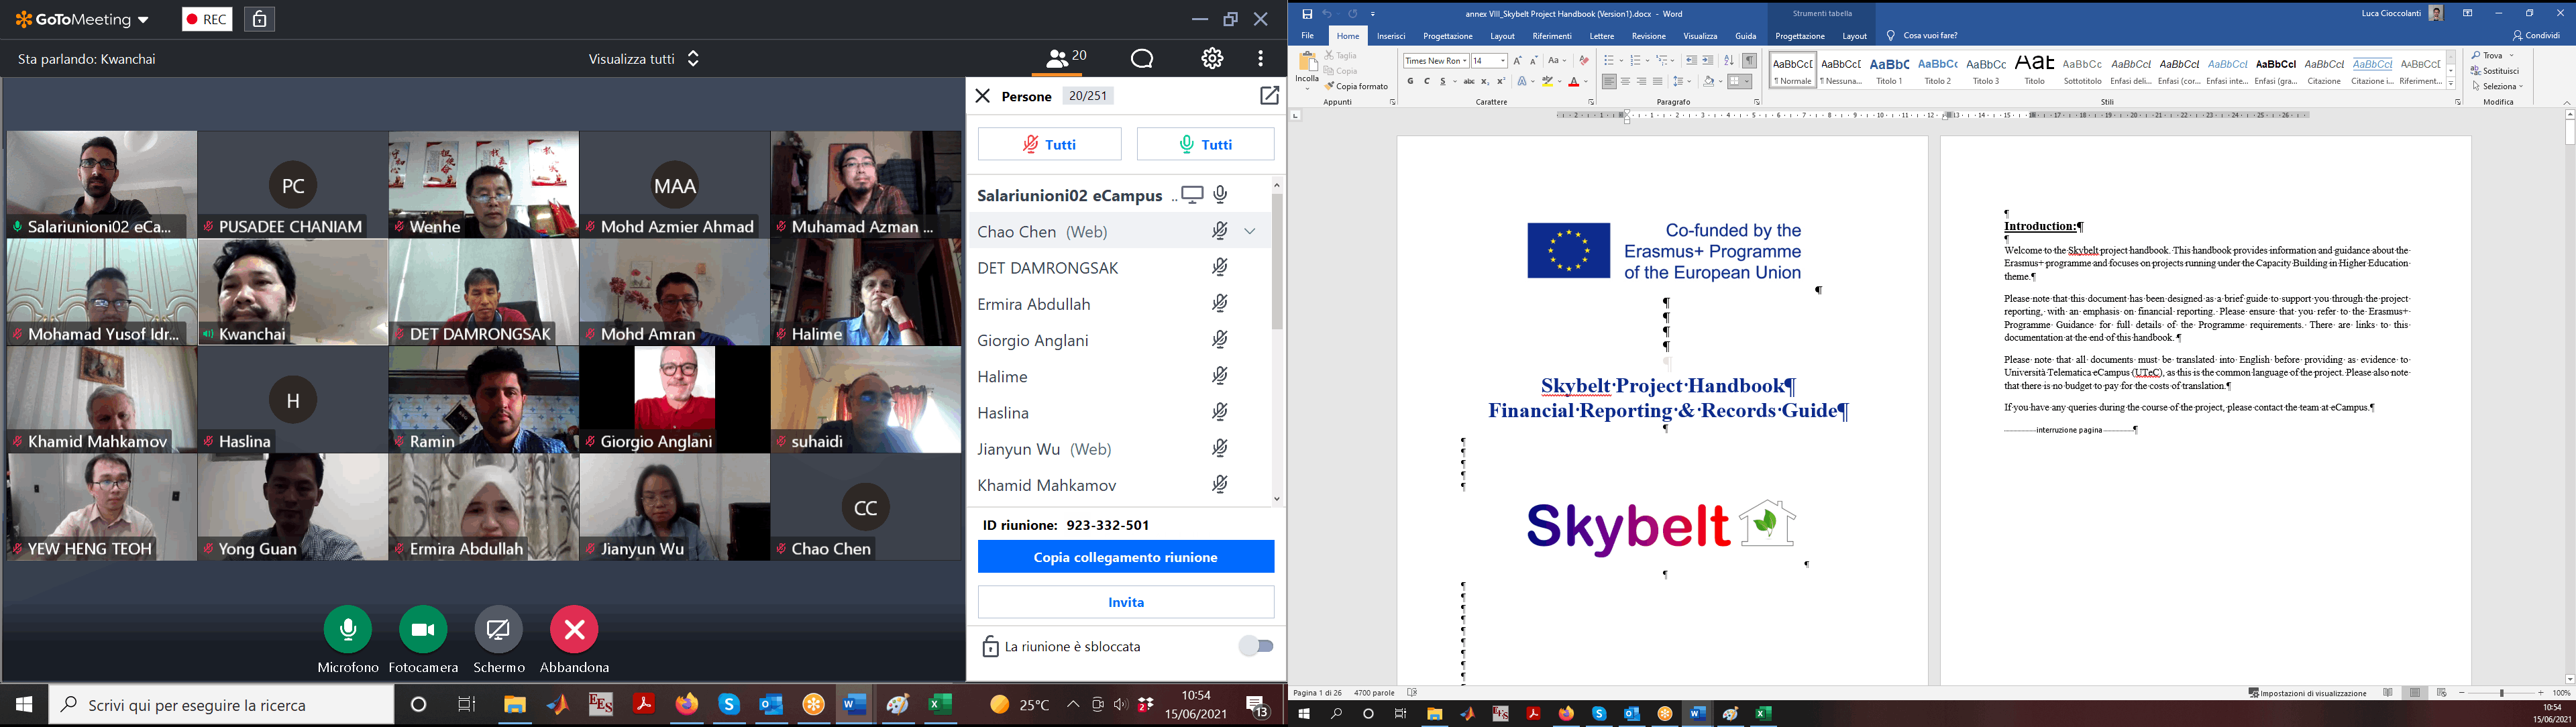
Task: Toggle mute for Khamid Mahkamov in list
Action: point(1220,485)
